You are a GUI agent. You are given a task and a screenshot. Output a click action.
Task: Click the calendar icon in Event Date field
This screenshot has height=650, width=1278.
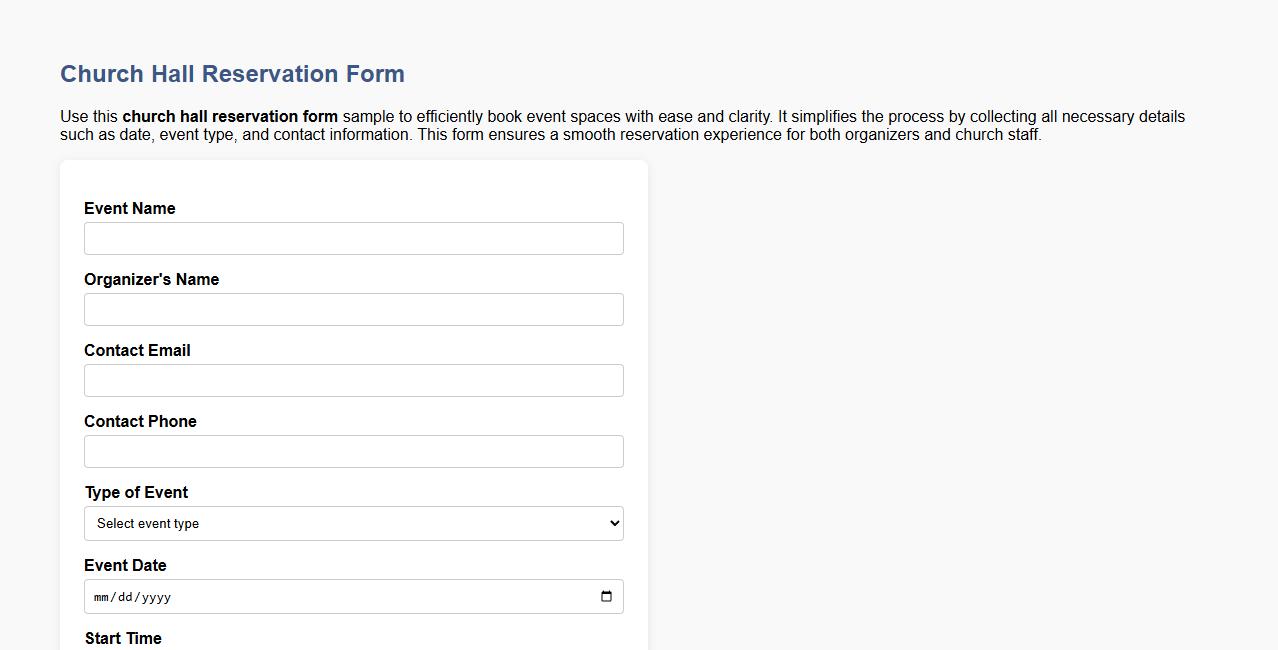[606, 596]
